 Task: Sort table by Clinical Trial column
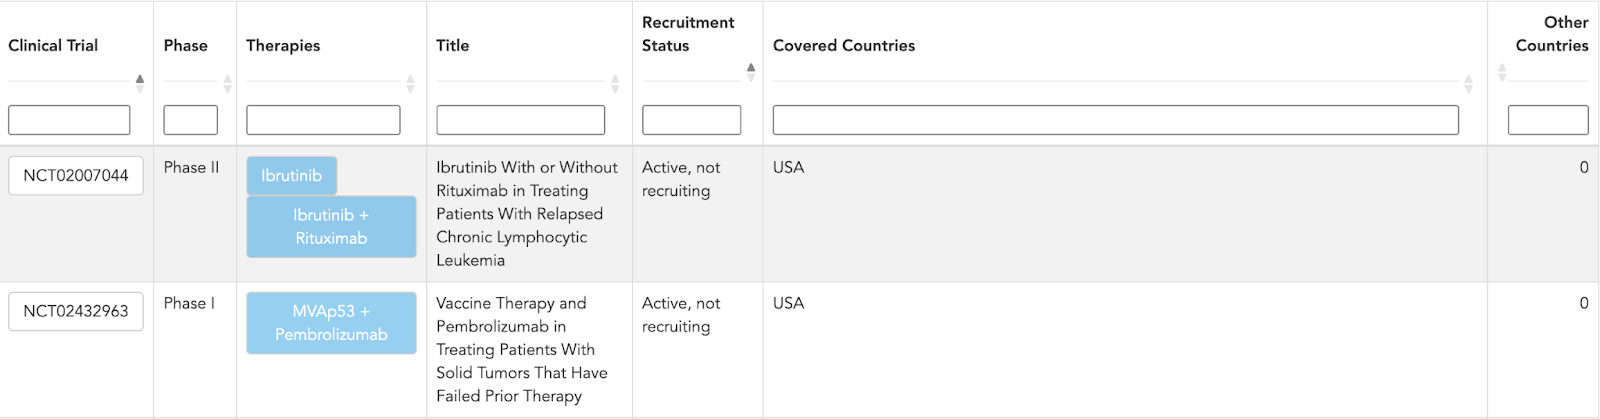(140, 83)
